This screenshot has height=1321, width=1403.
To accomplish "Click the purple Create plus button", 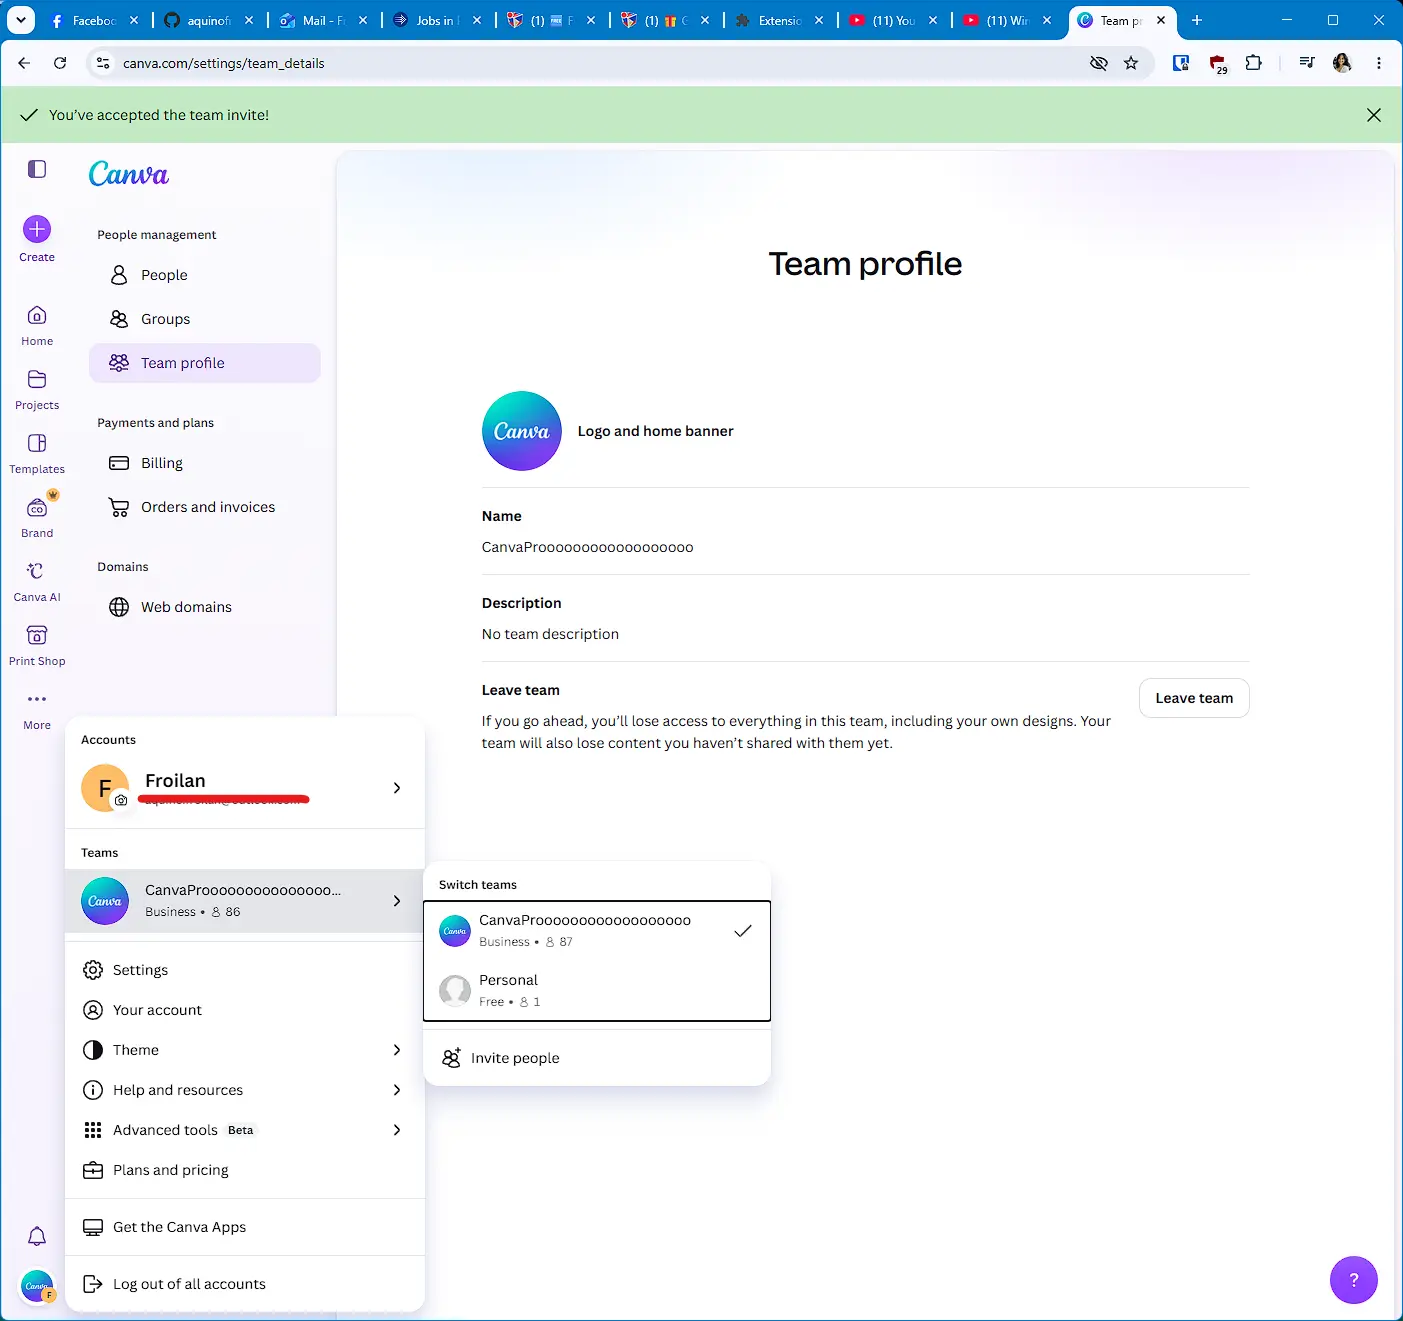I will [37, 230].
